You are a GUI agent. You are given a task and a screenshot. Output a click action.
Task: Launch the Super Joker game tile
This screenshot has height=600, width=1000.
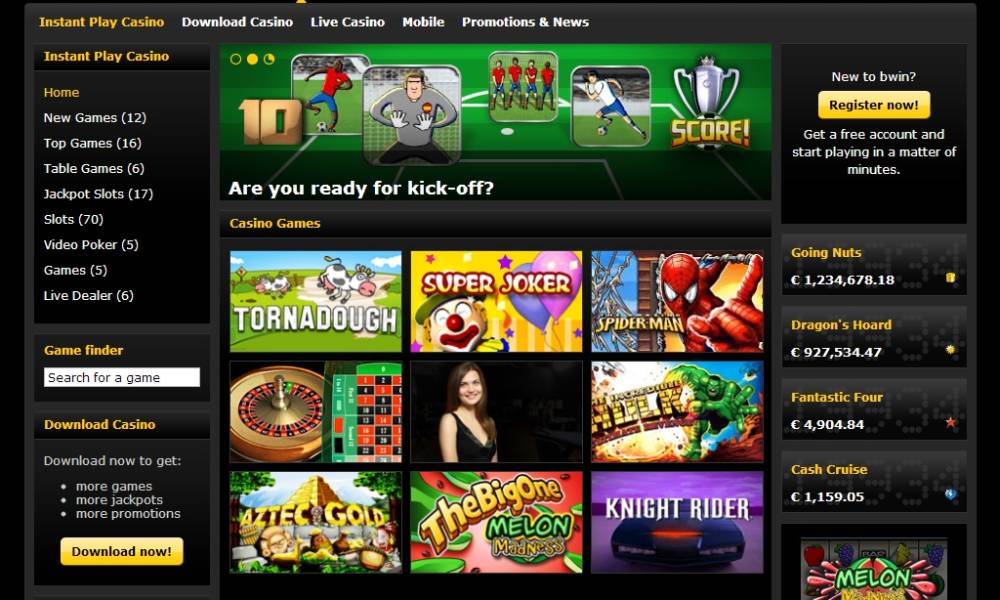click(496, 301)
